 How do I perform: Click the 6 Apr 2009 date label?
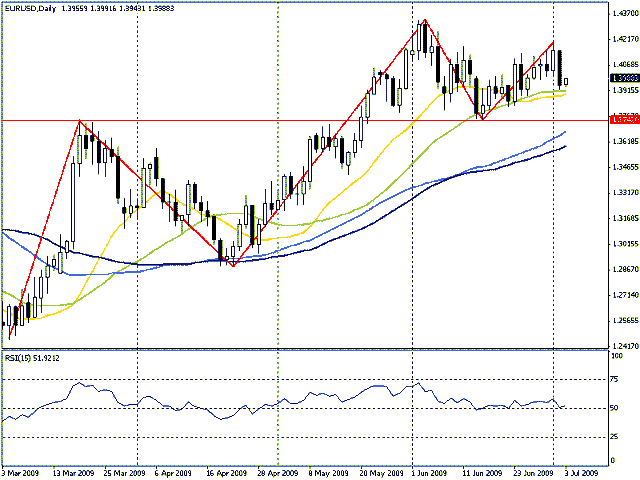click(x=174, y=473)
